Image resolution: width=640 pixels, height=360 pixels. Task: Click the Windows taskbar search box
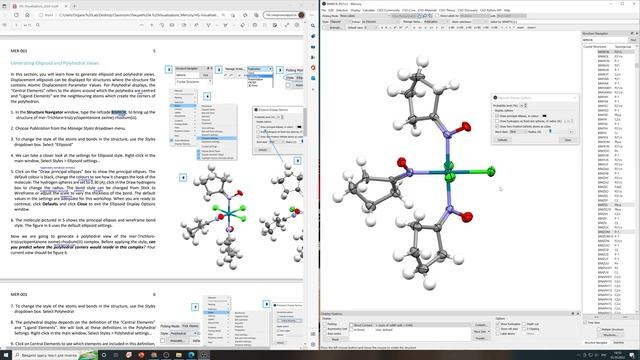(x=55, y=355)
